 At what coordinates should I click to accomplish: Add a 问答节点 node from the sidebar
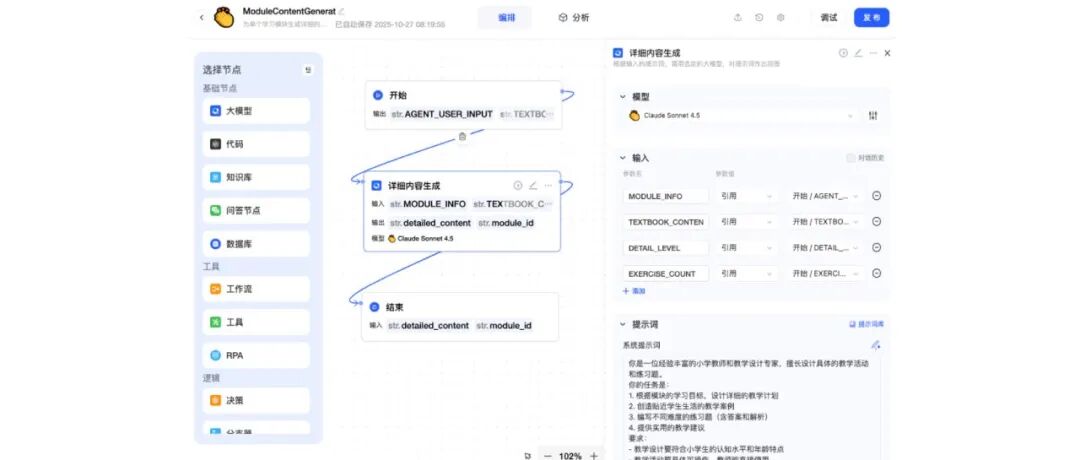[256, 211]
